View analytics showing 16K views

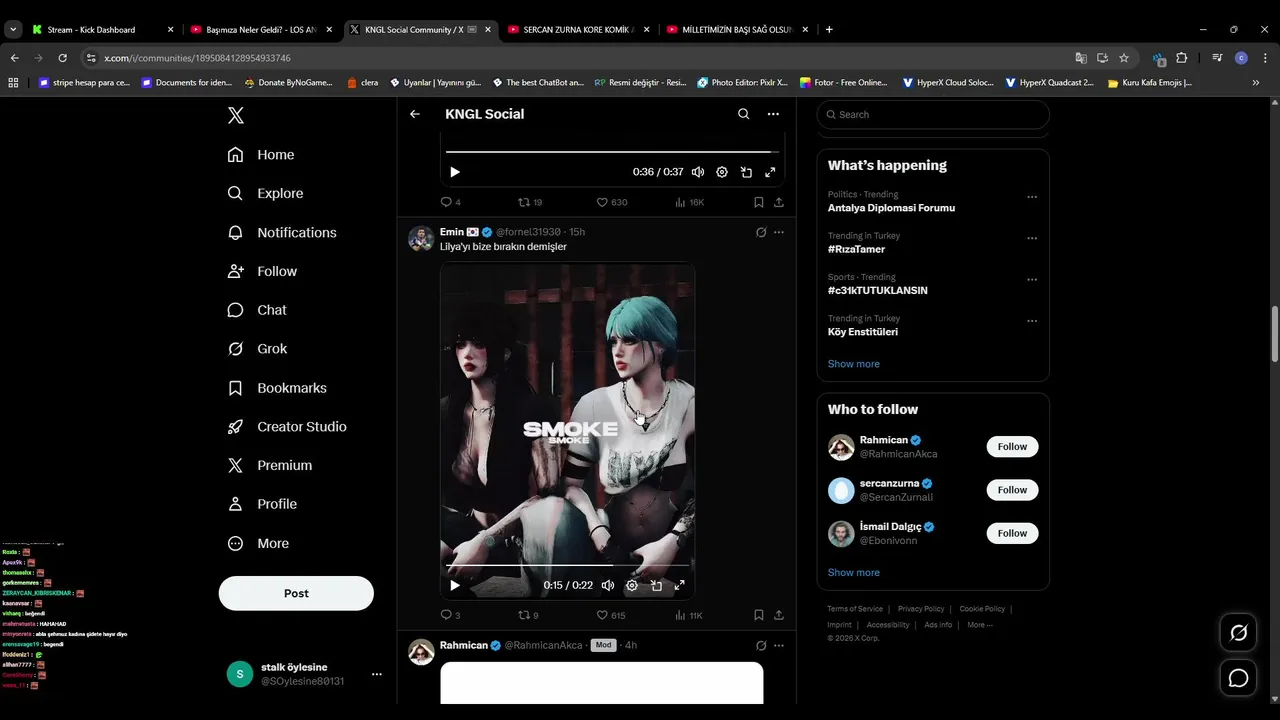[690, 202]
